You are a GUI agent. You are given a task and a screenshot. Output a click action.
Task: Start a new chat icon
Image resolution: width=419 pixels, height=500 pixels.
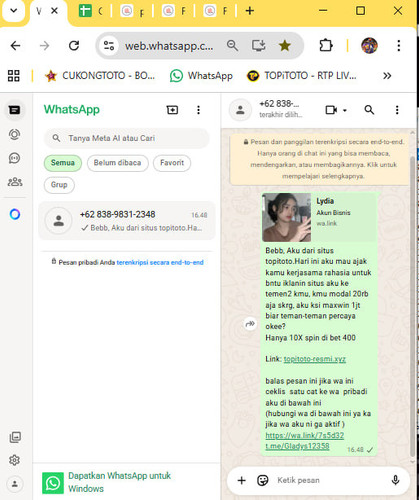coord(172,110)
